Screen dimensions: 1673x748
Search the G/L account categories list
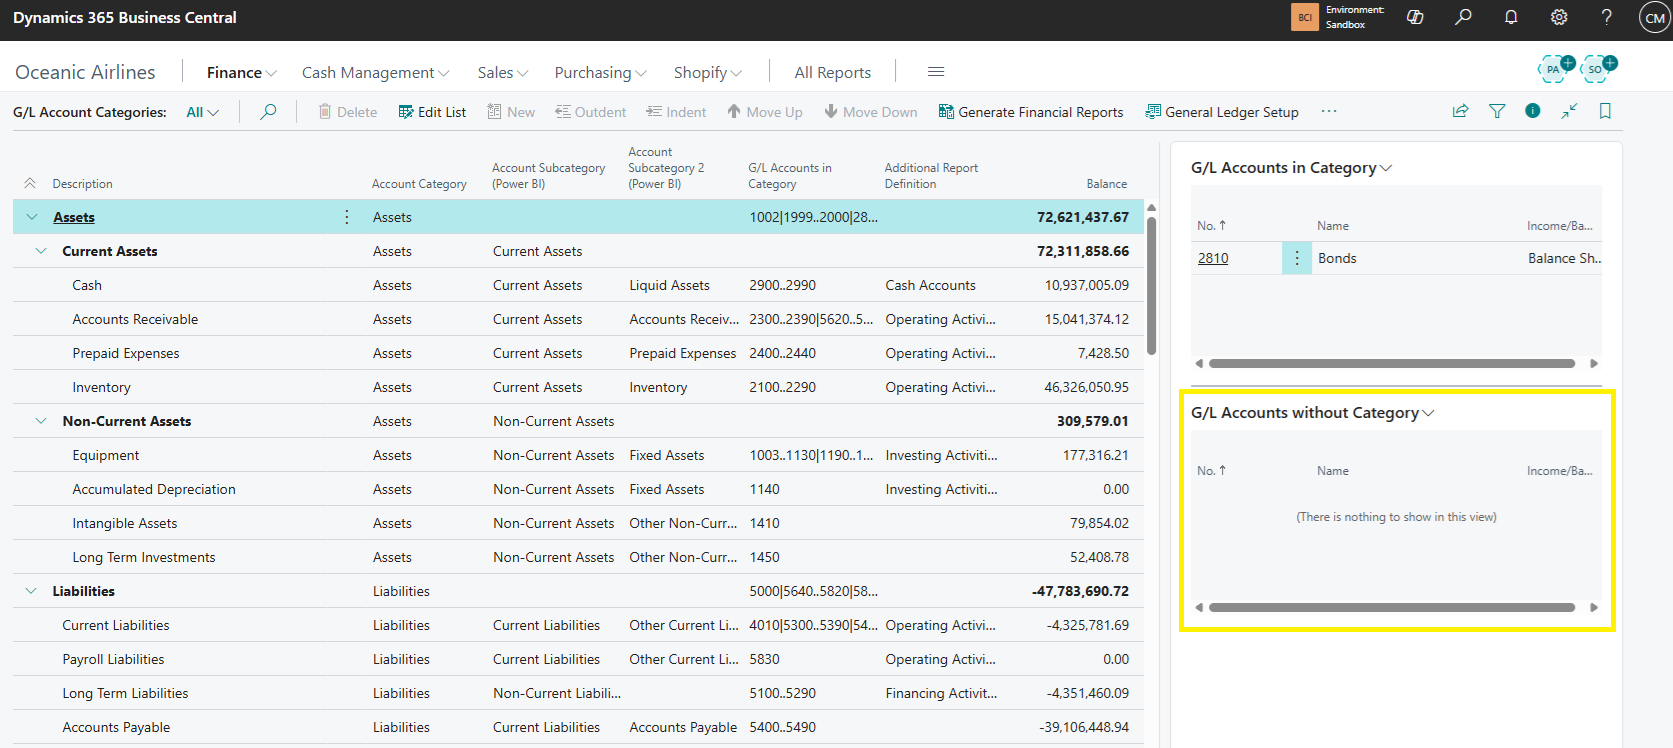[268, 112]
